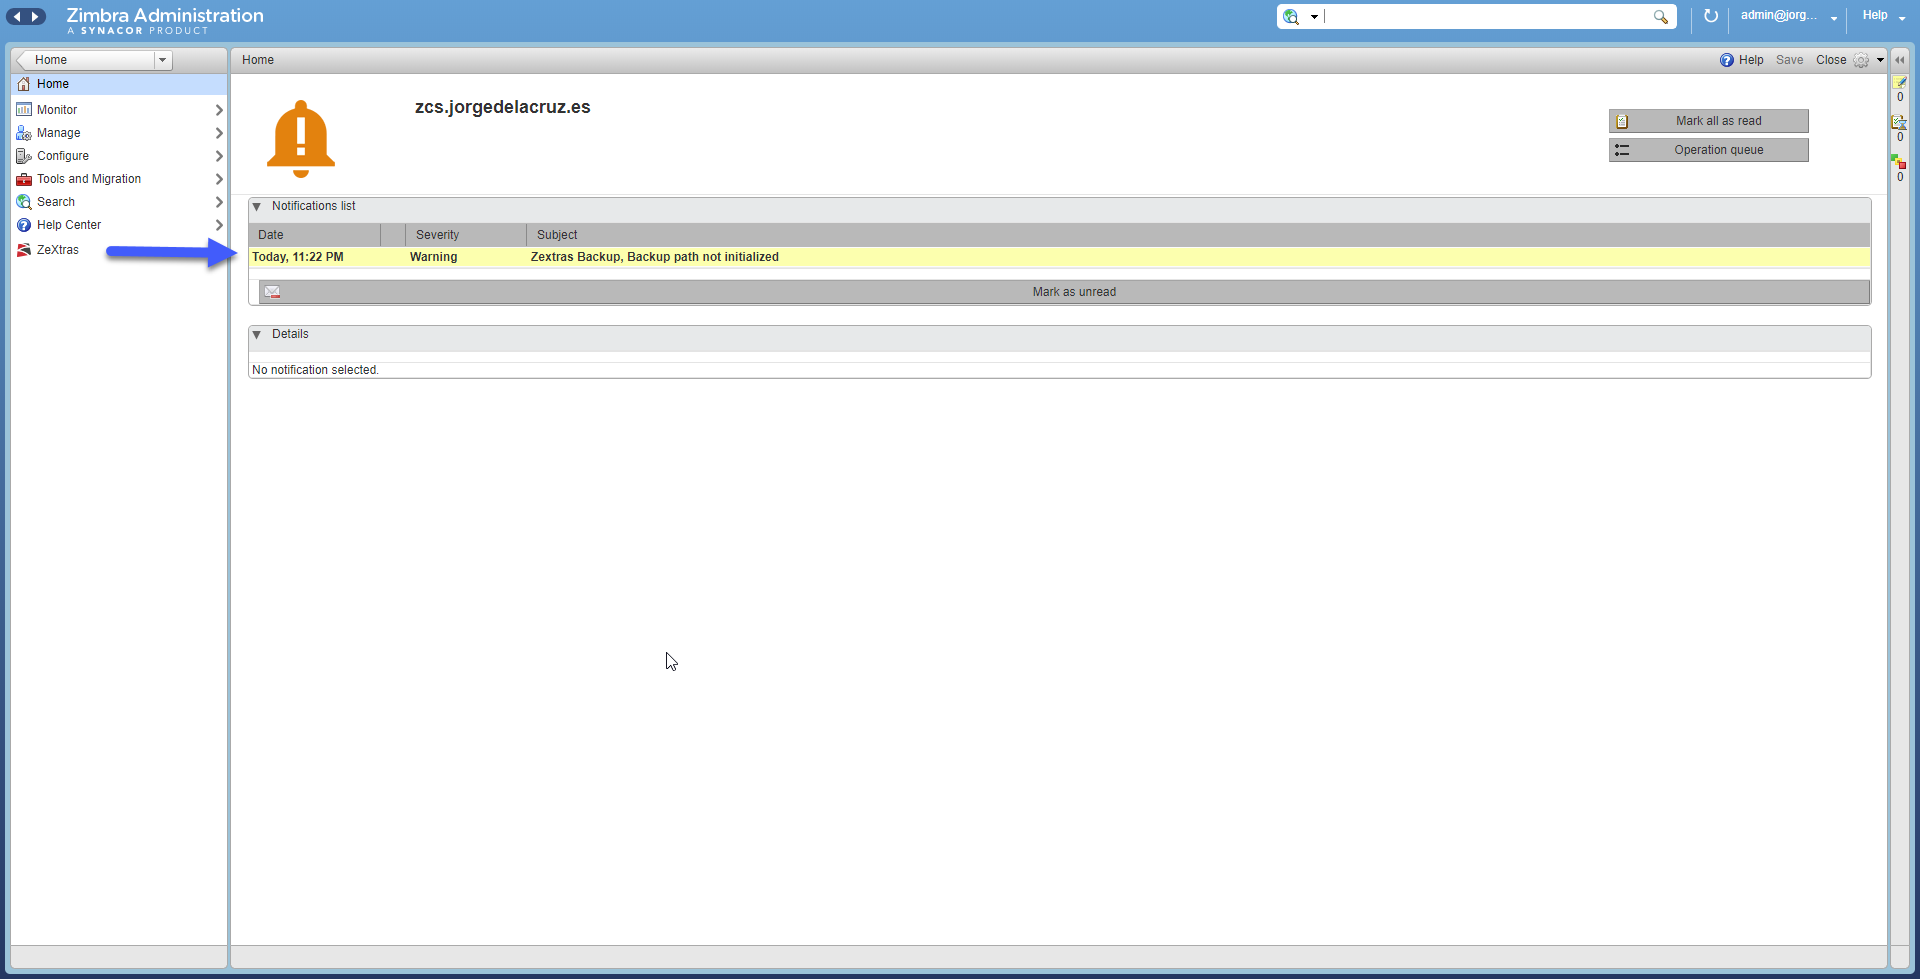Screen dimensions: 1920x979
Task: Open the Manage section icon
Action: click(24, 133)
